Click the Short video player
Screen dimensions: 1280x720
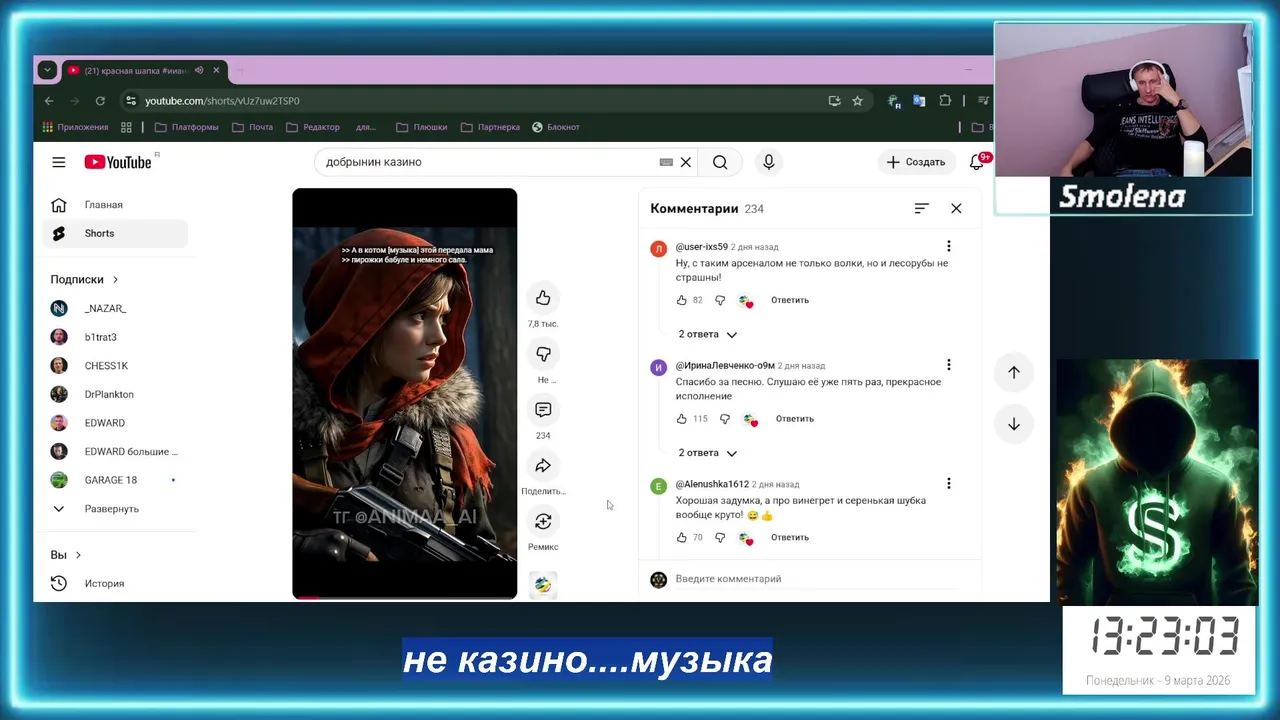point(405,393)
